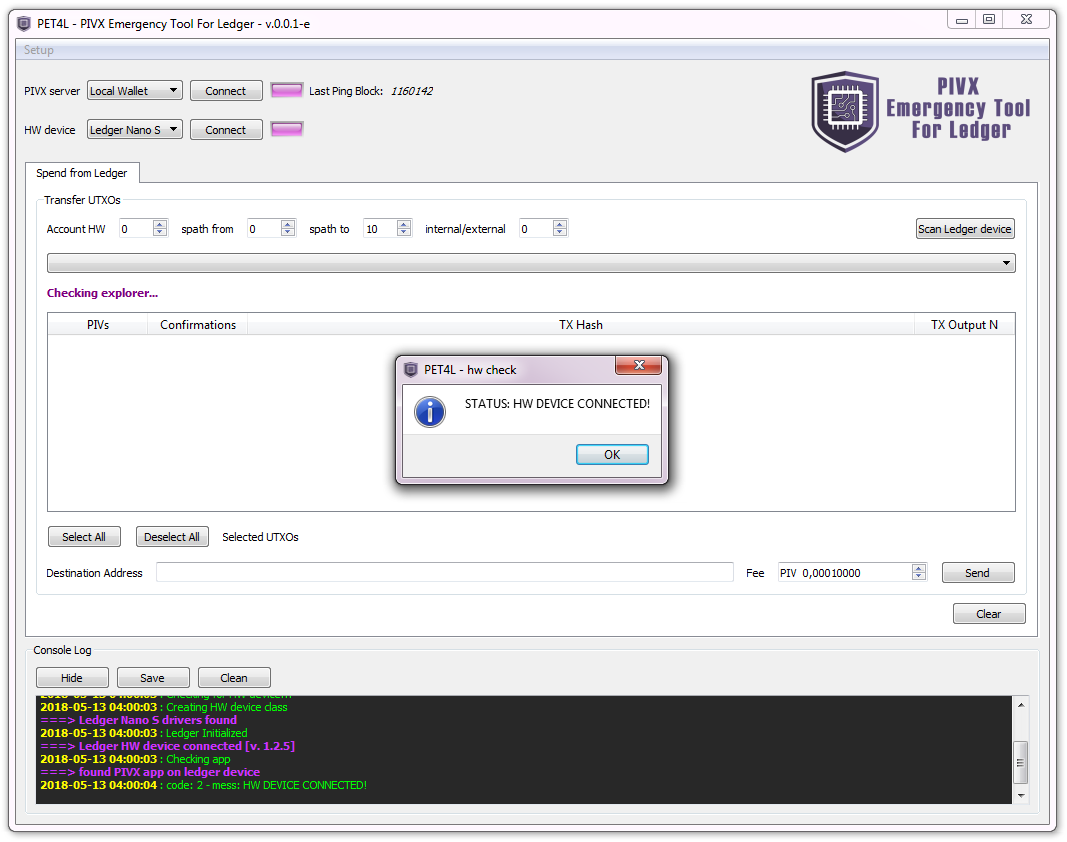Click the Send button
Screen dimensions: 1067x842
[977, 572]
